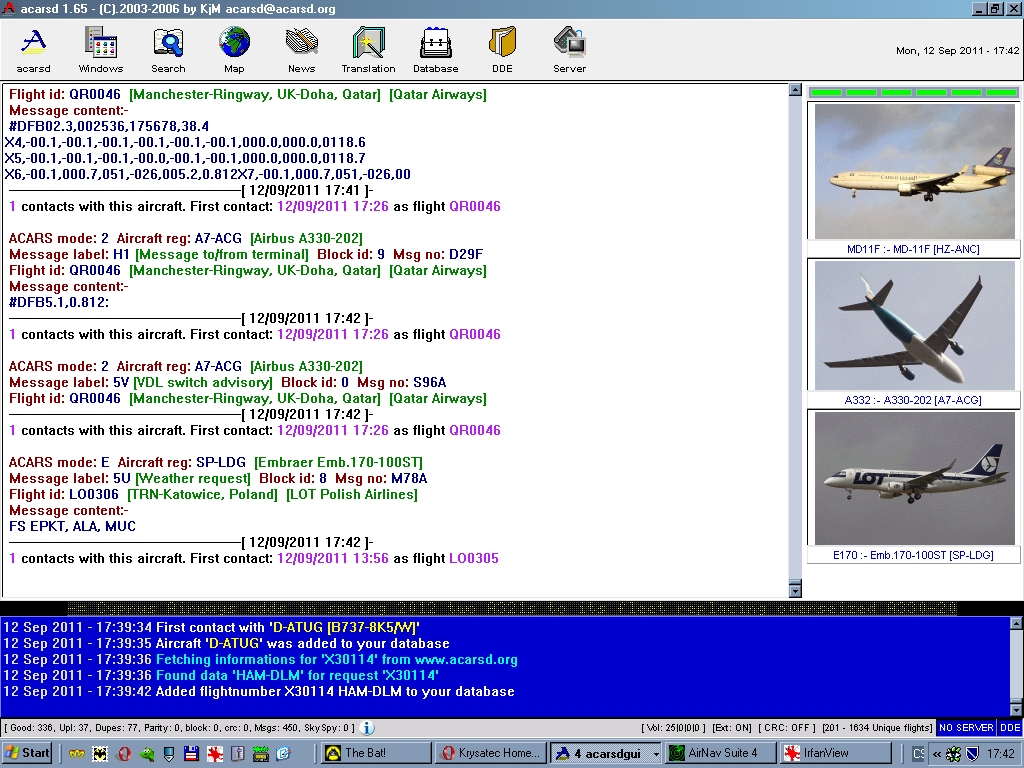Open the Database toolbar item

(x=436, y=50)
